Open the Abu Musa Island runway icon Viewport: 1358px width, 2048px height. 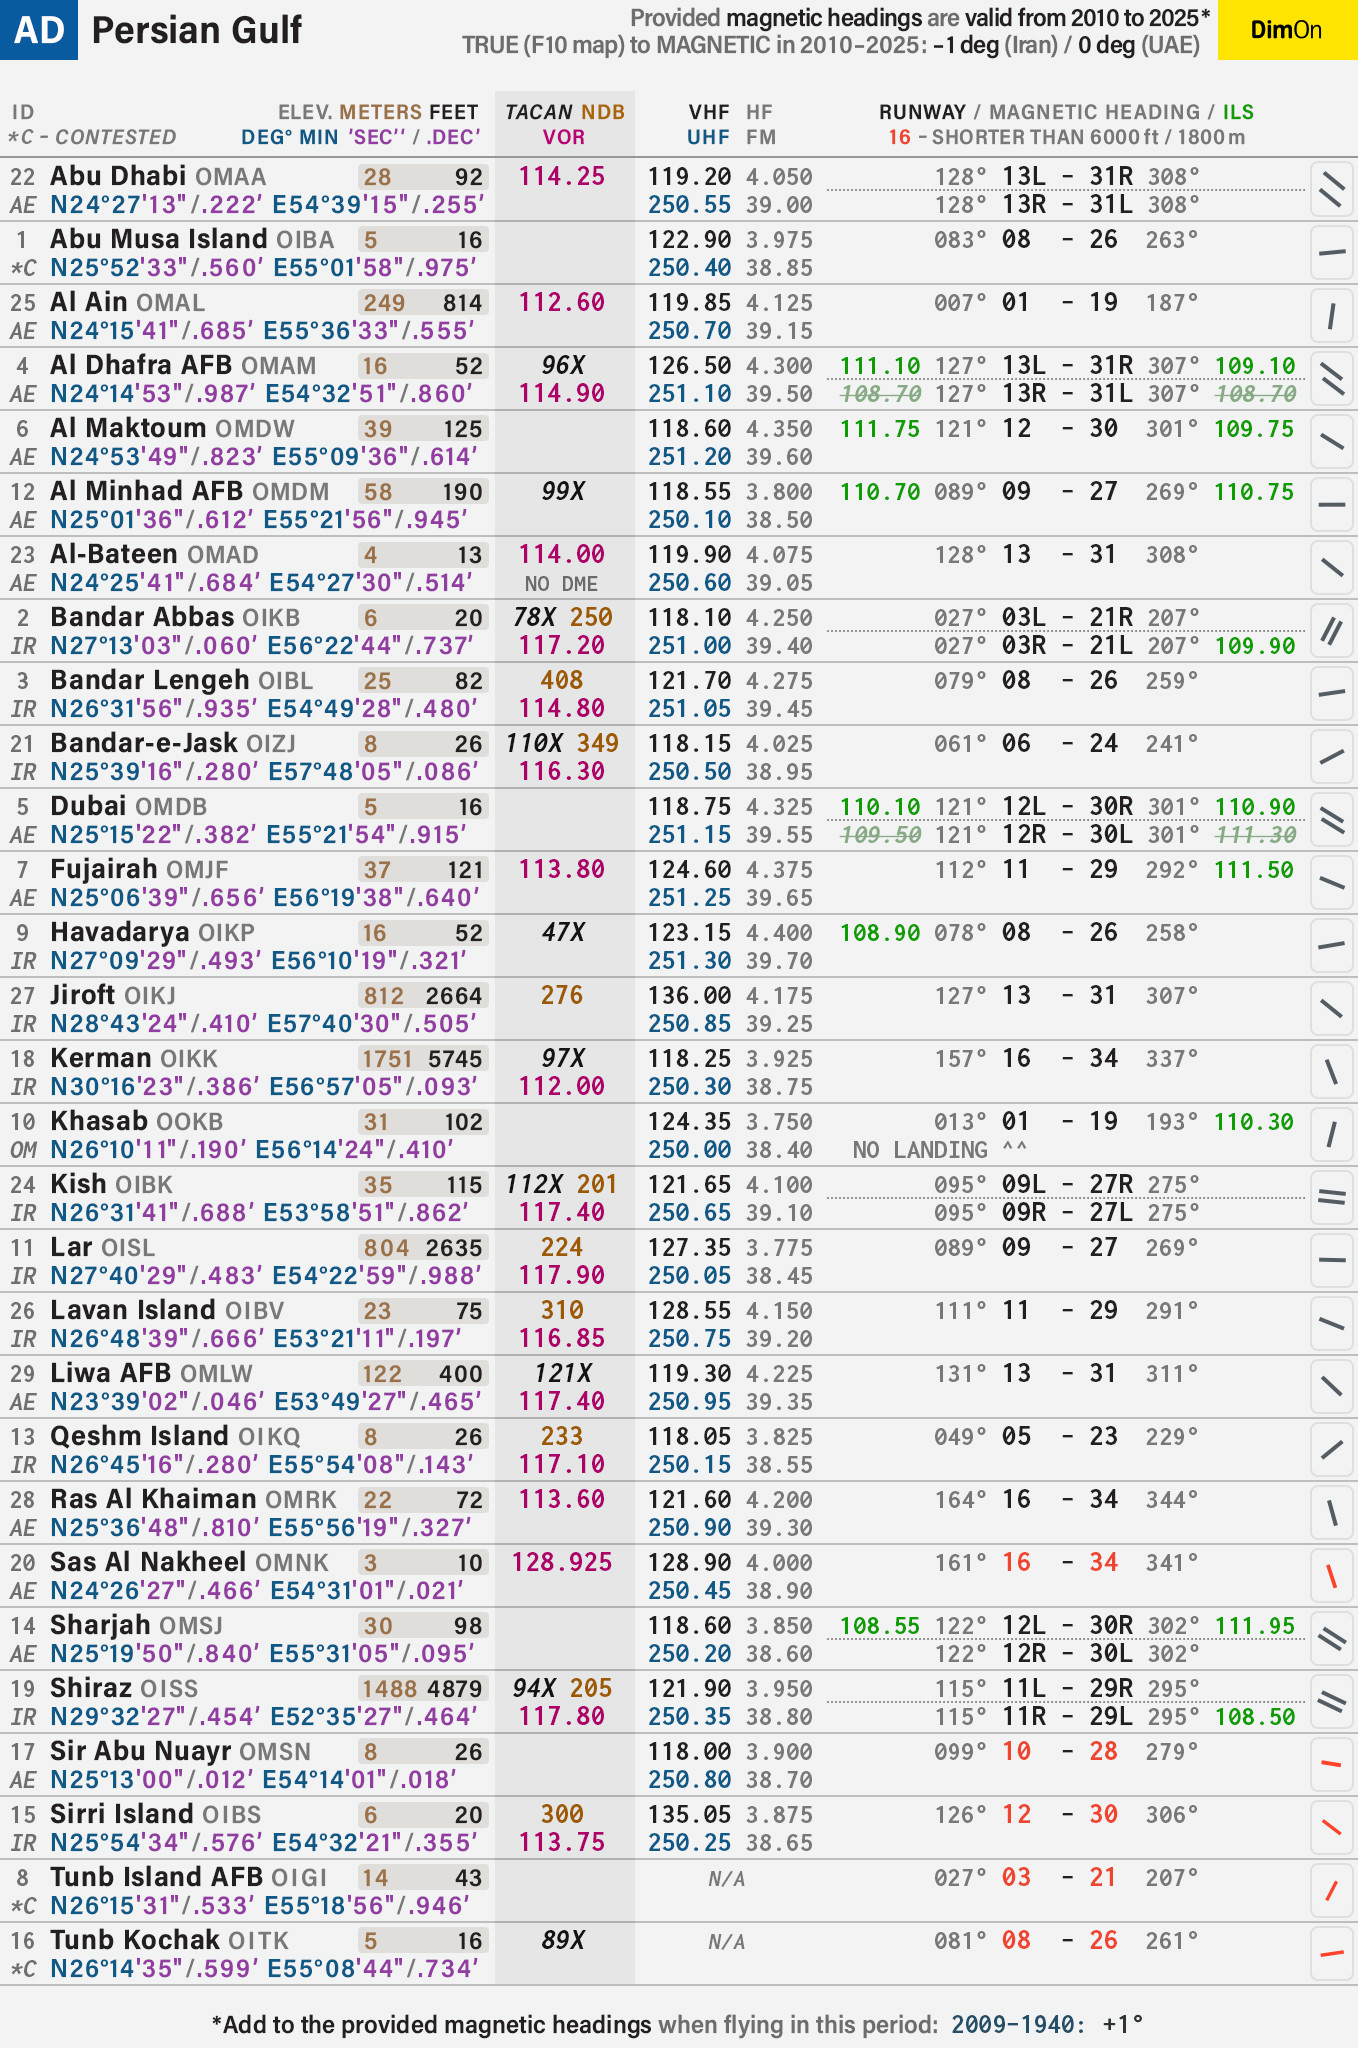click(x=1332, y=253)
